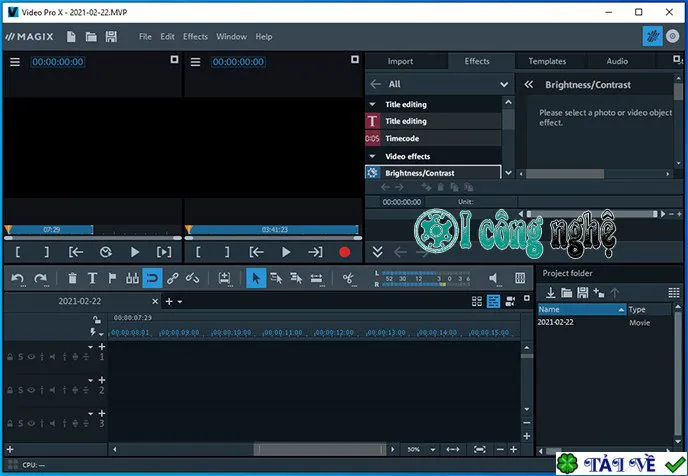This screenshot has height=476, width=688.
Task: Open the 50% zoom level dropdown
Action: [433, 450]
